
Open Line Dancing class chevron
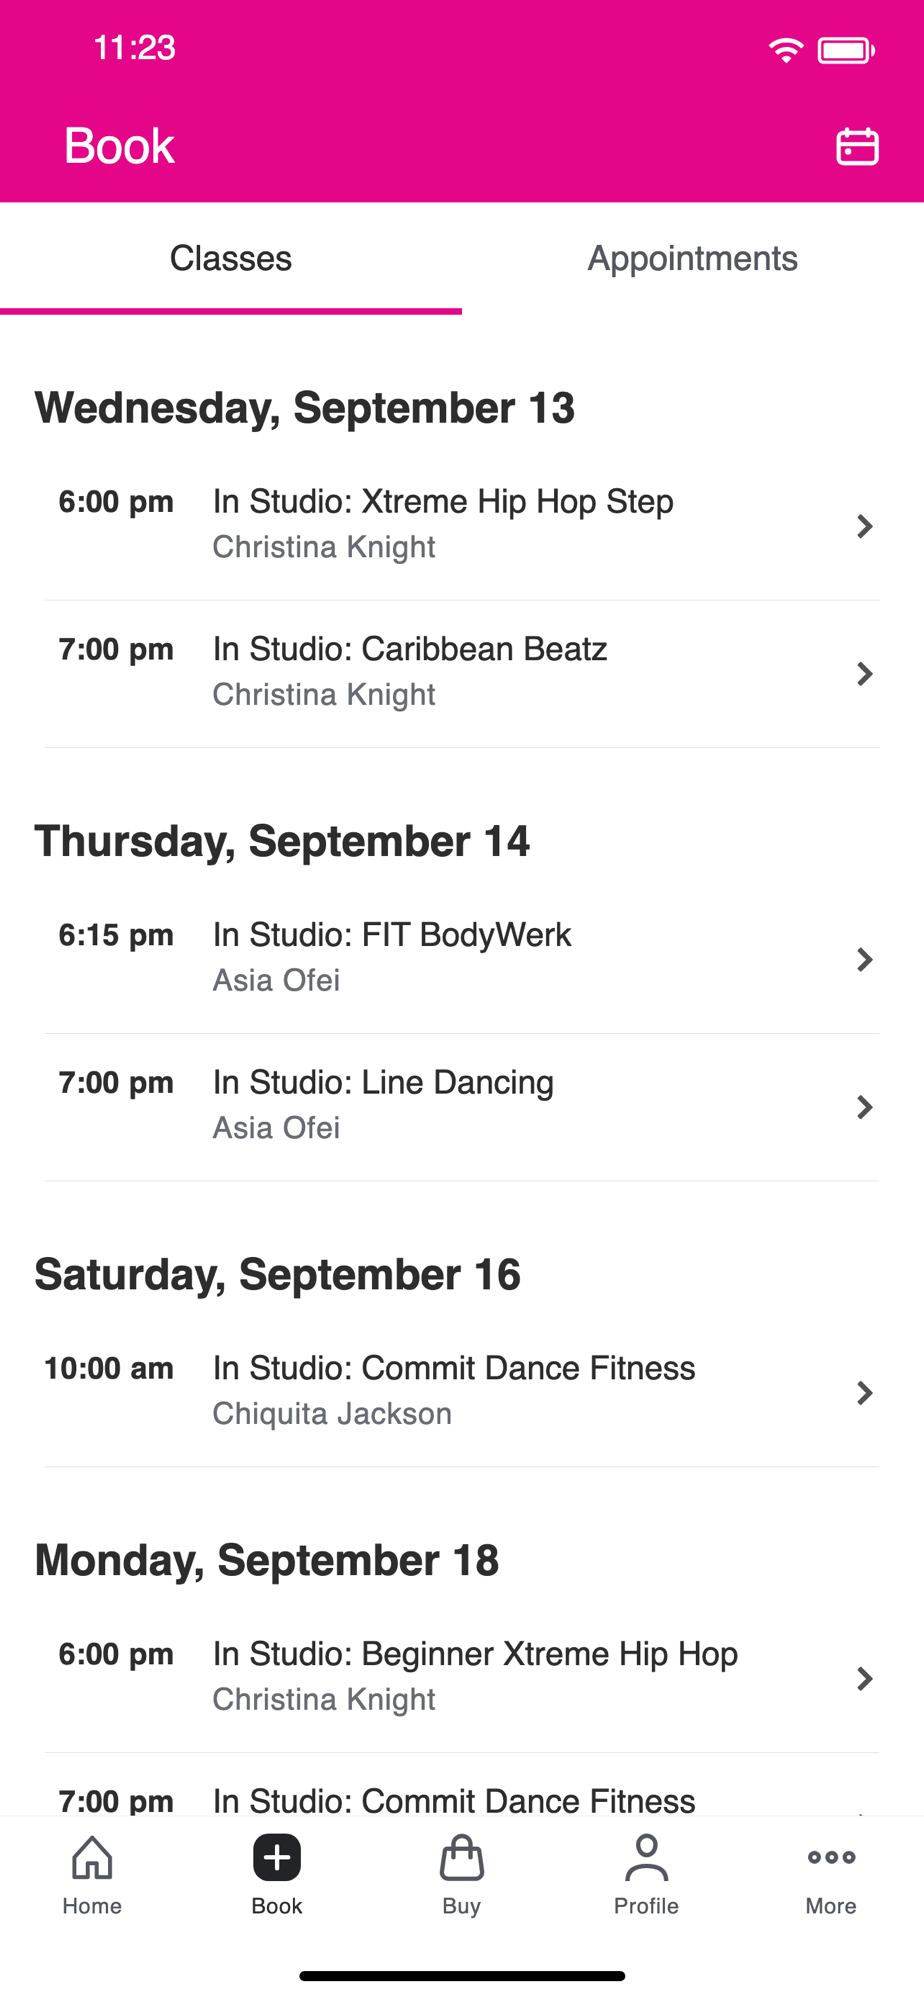coord(865,1107)
